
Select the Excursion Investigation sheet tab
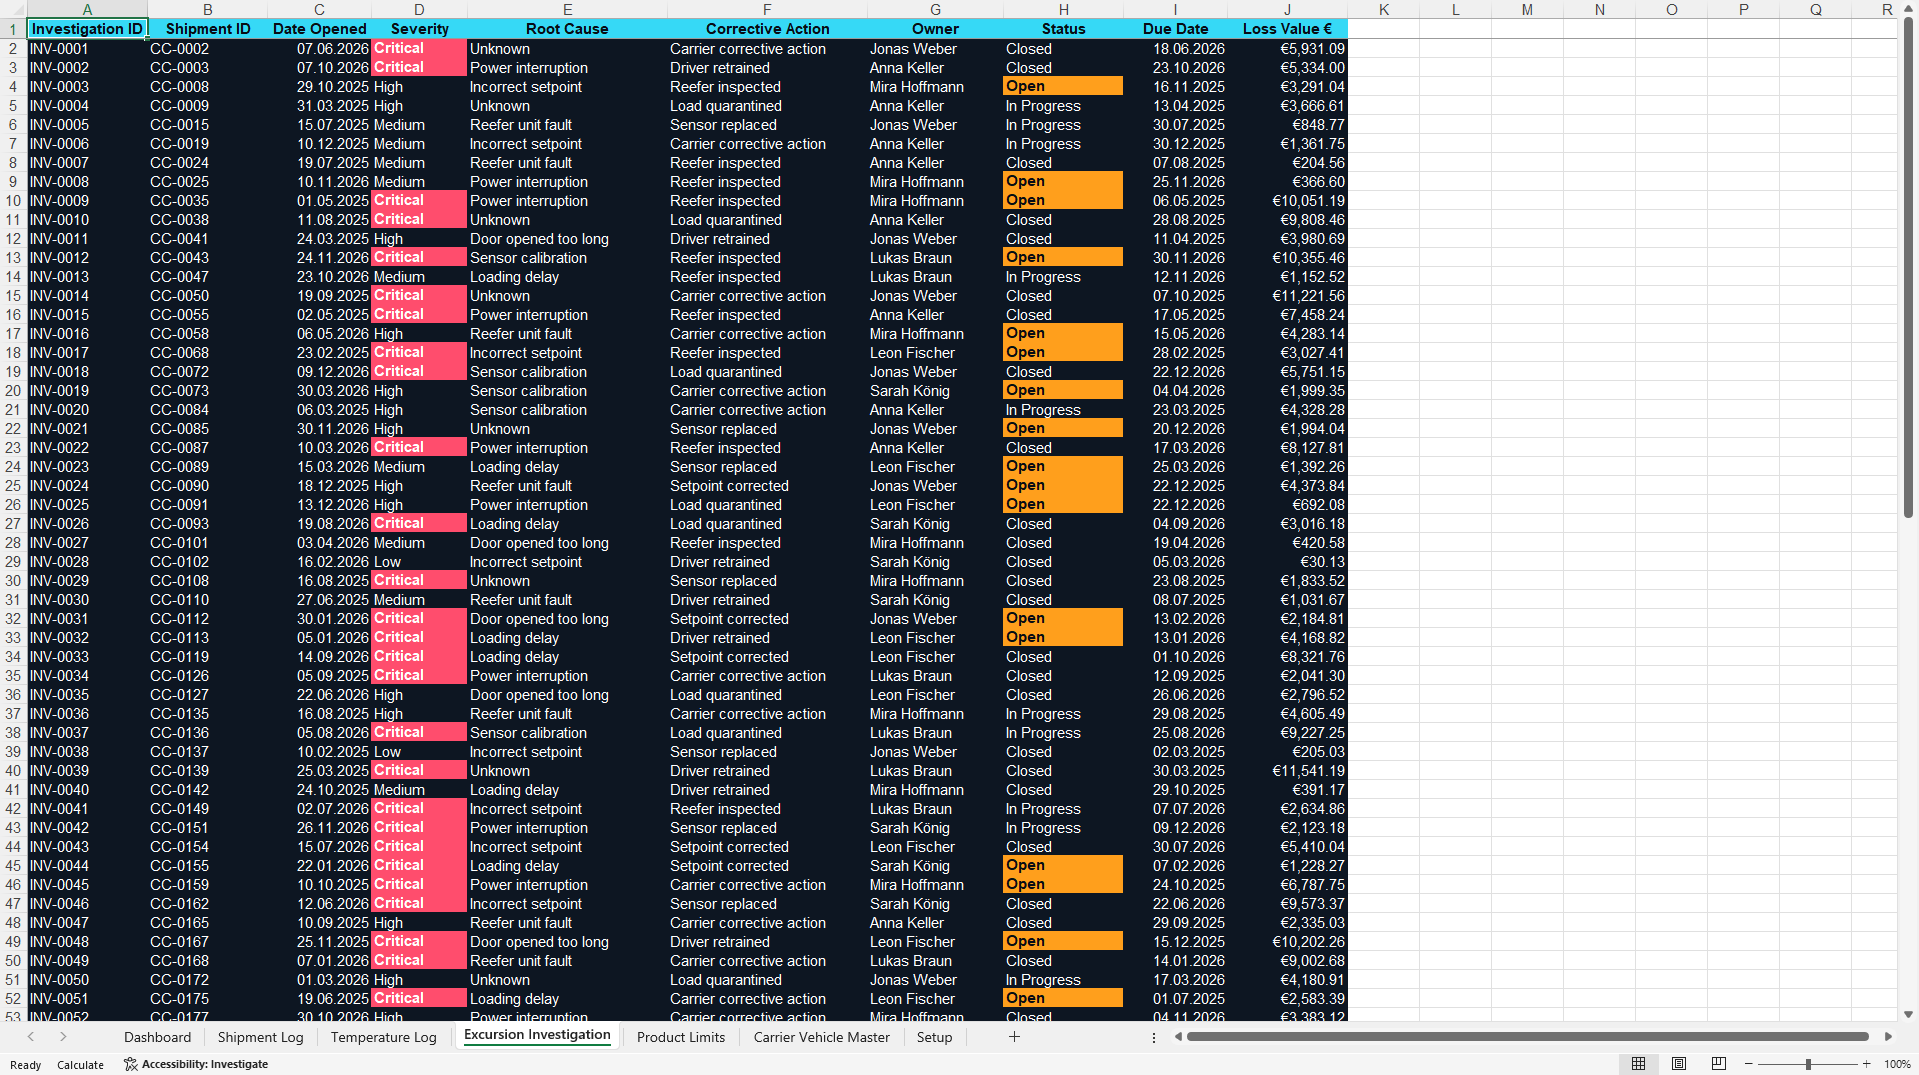[x=537, y=1035]
